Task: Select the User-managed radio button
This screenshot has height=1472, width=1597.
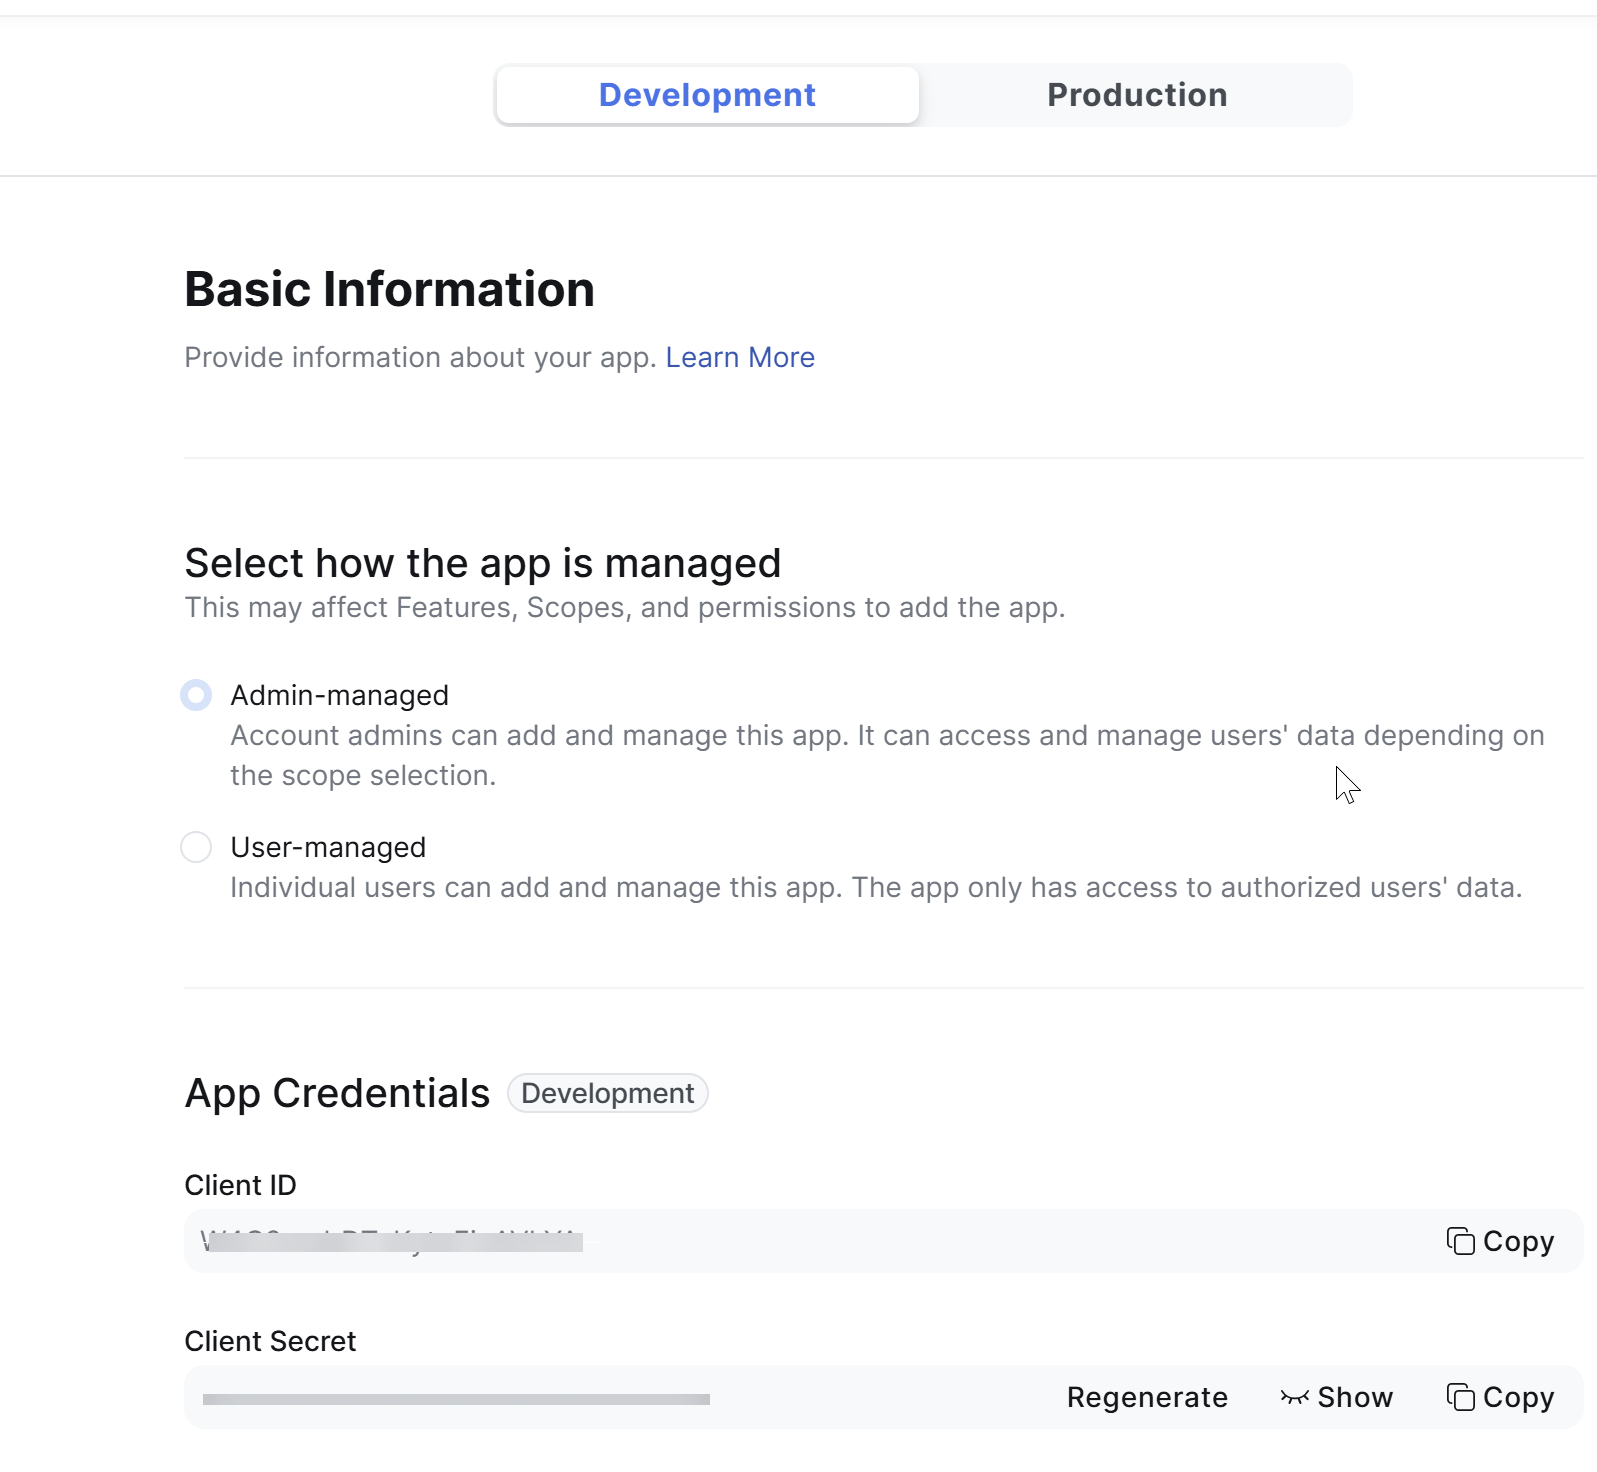Action: pyautogui.click(x=196, y=847)
